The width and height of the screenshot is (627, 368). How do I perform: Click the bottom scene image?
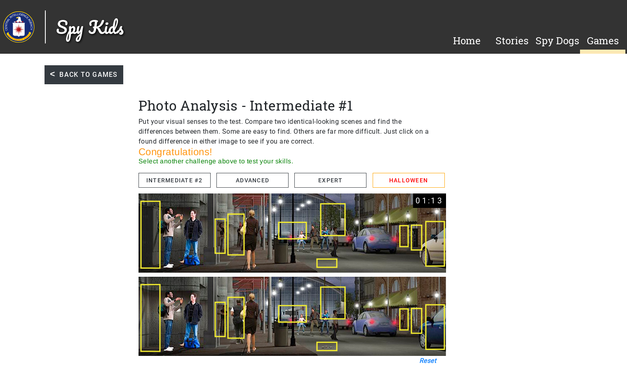pyautogui.click(x=292, y=316)
